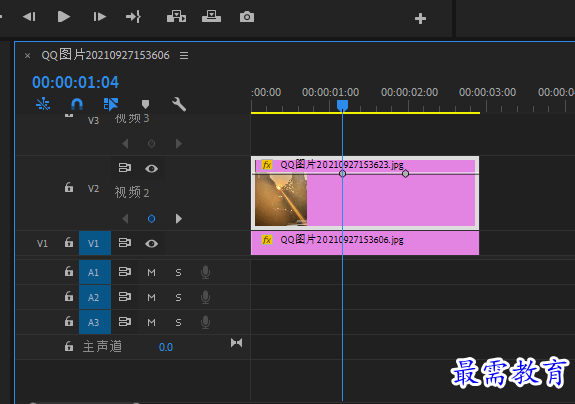Image resolution: width=575 pixels, height=404 pixels.
Task: Click the Add Marker icon
Action: [145, 104]
